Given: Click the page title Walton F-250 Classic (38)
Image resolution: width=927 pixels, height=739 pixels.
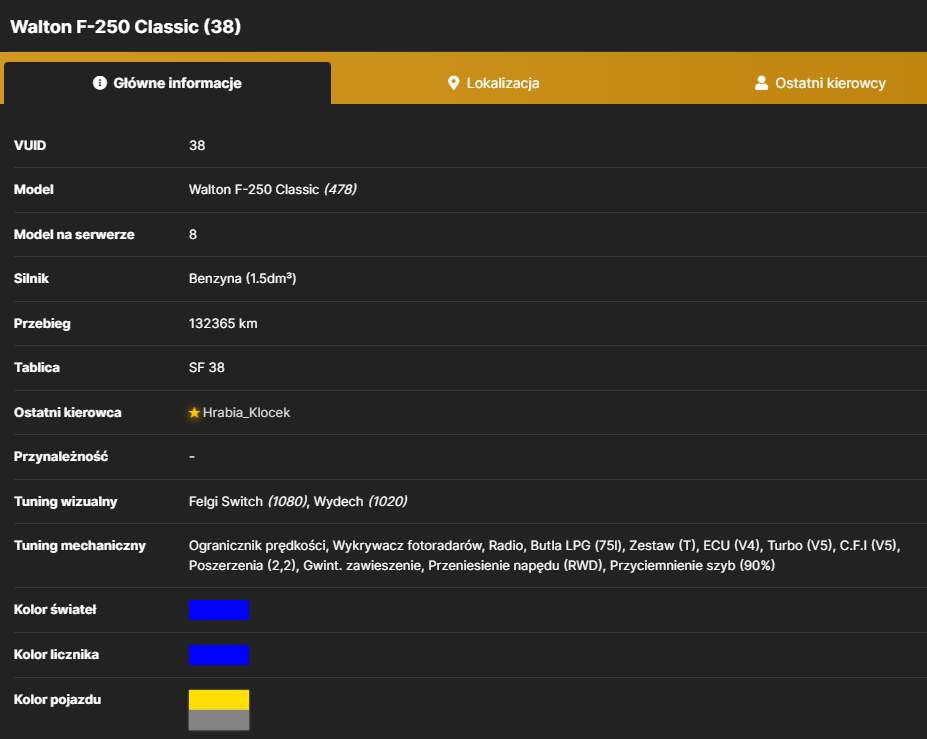Looking at the screenshot, I should coord(125,27).
